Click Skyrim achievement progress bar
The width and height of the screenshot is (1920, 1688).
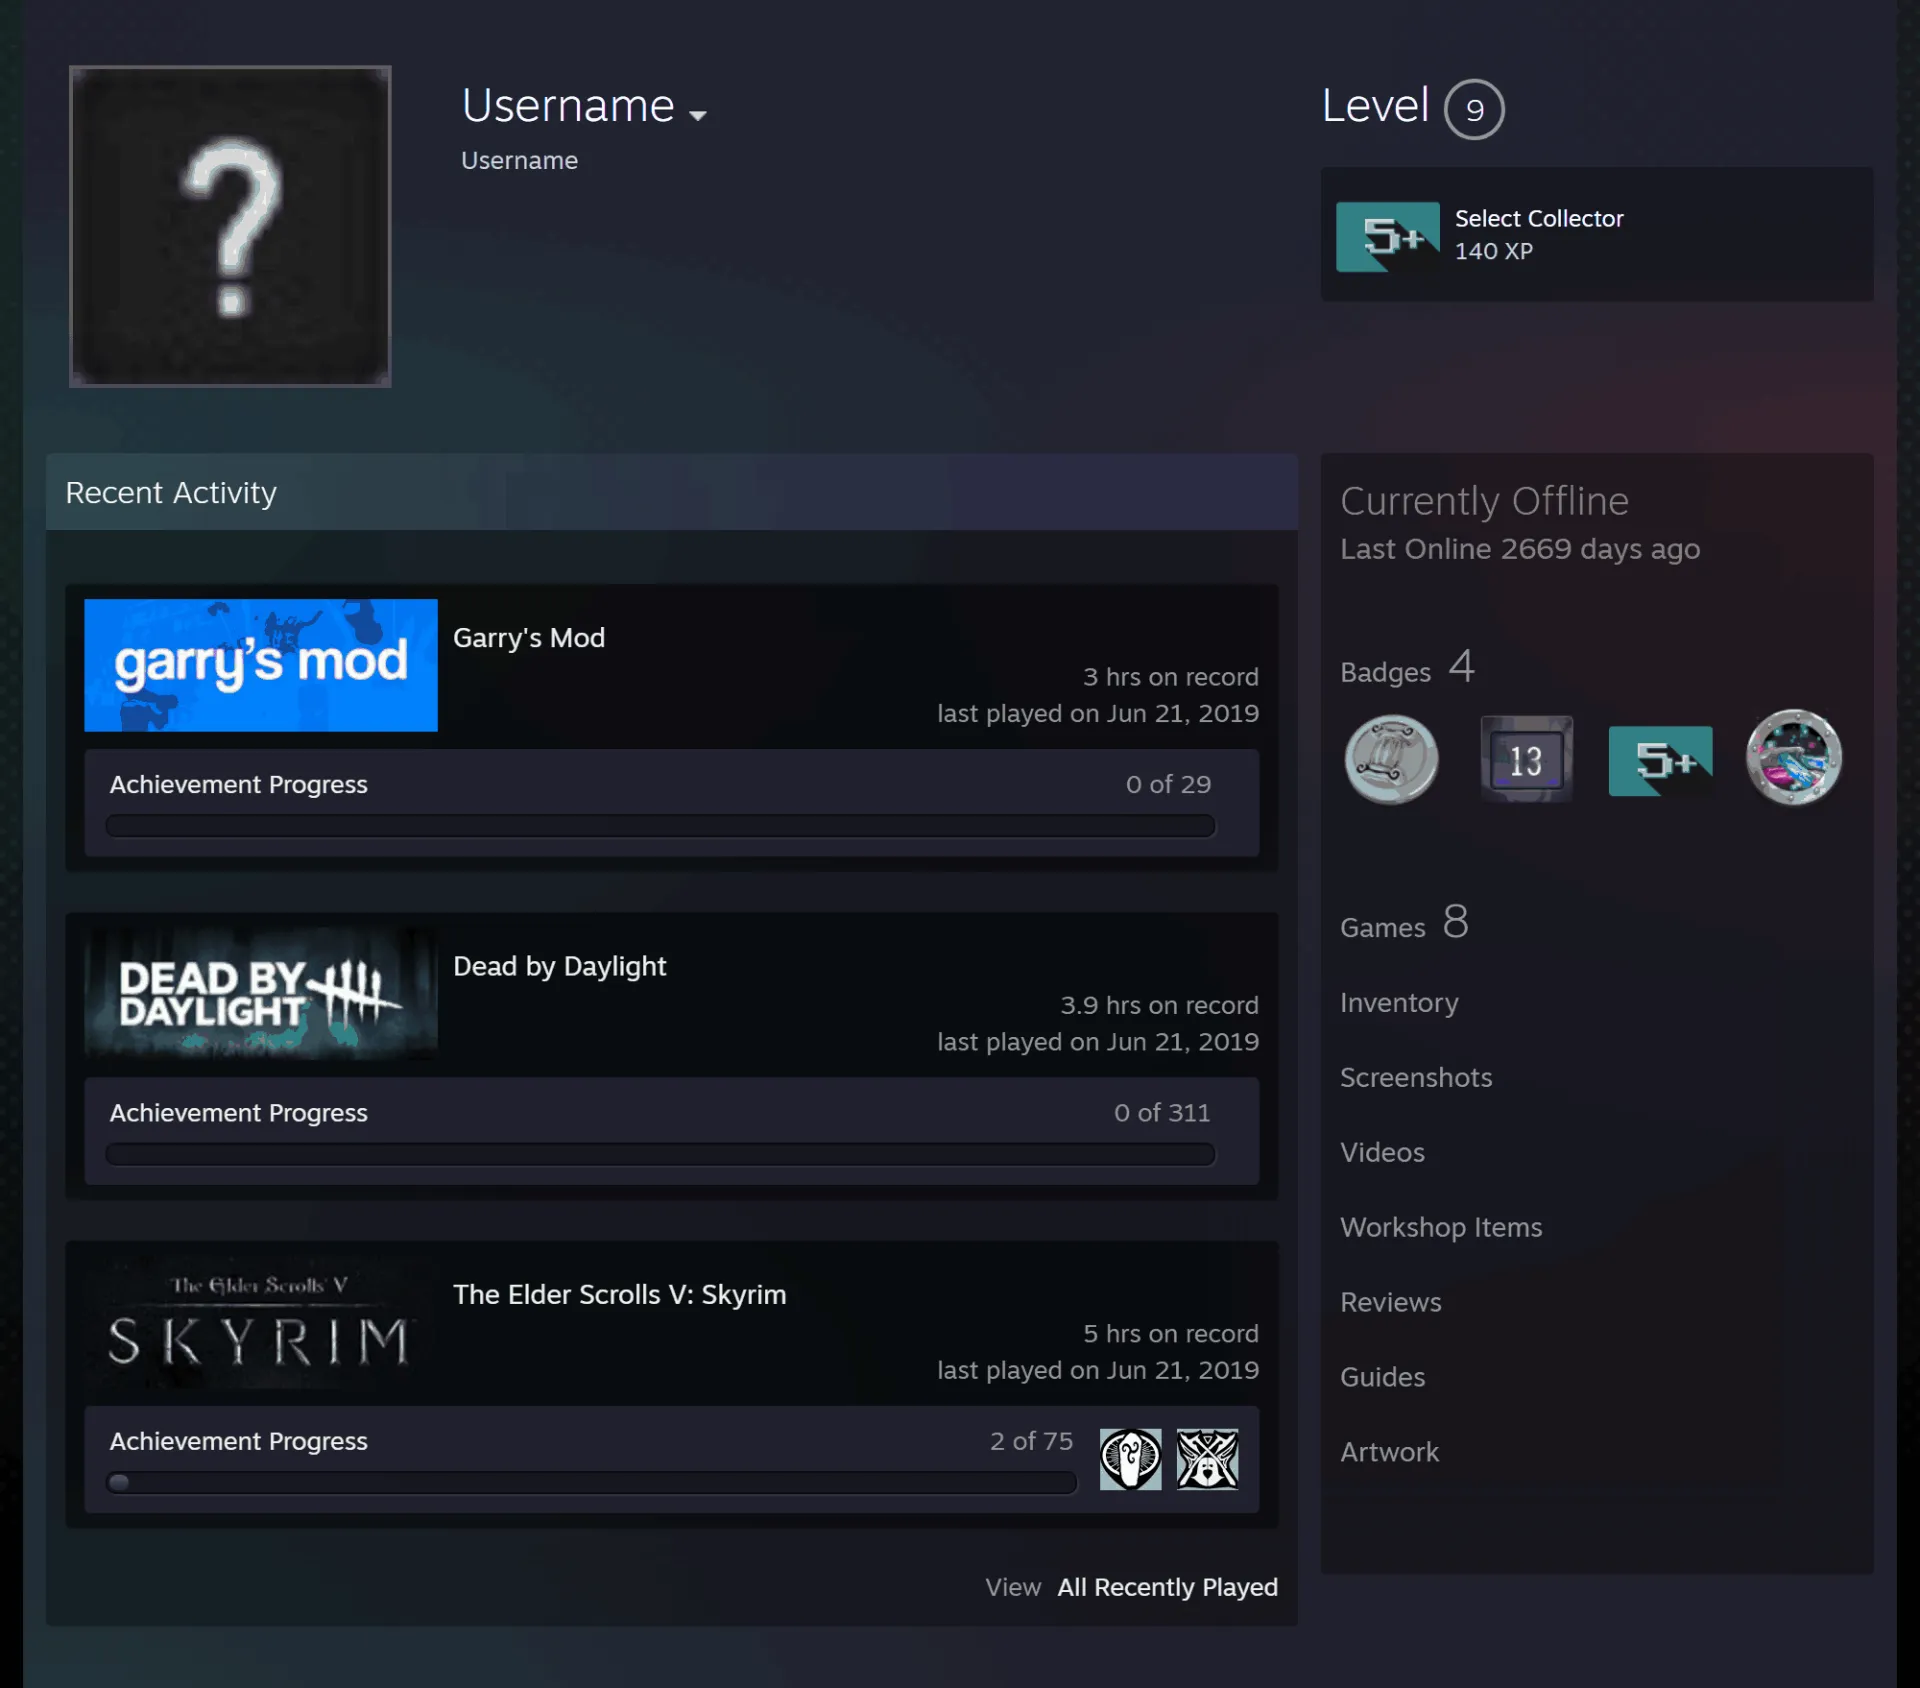[592, 1482]
